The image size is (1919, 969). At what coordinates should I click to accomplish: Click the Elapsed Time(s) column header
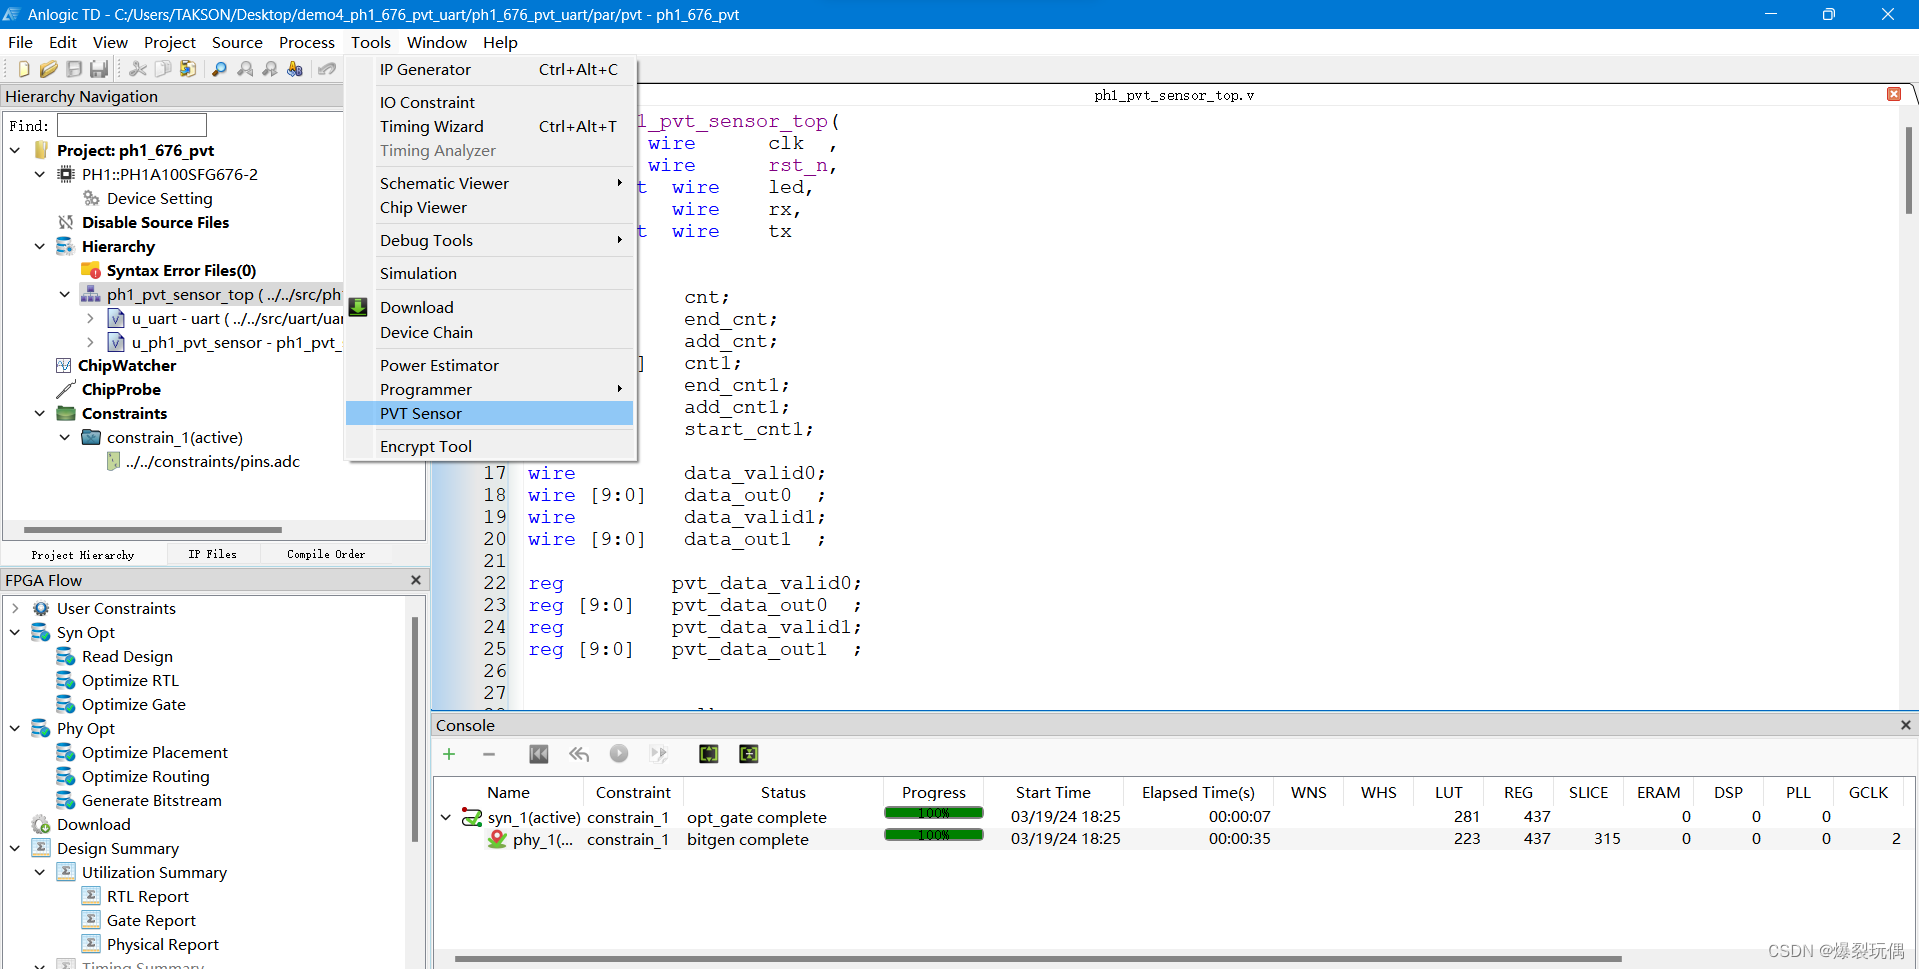coord(1198,792)
